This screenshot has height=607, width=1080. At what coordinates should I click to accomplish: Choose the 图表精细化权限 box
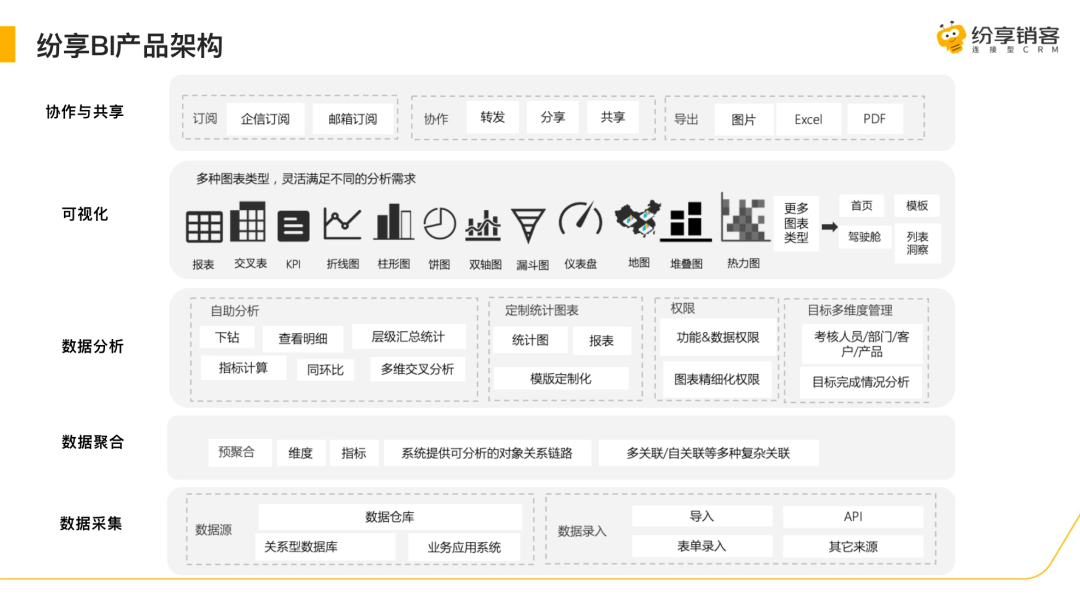717,380
